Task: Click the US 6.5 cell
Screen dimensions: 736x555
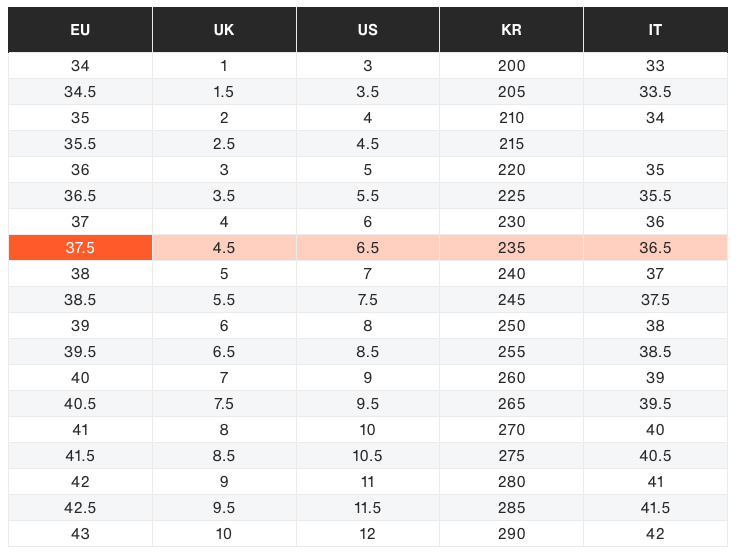Action: tap(368, 247)
